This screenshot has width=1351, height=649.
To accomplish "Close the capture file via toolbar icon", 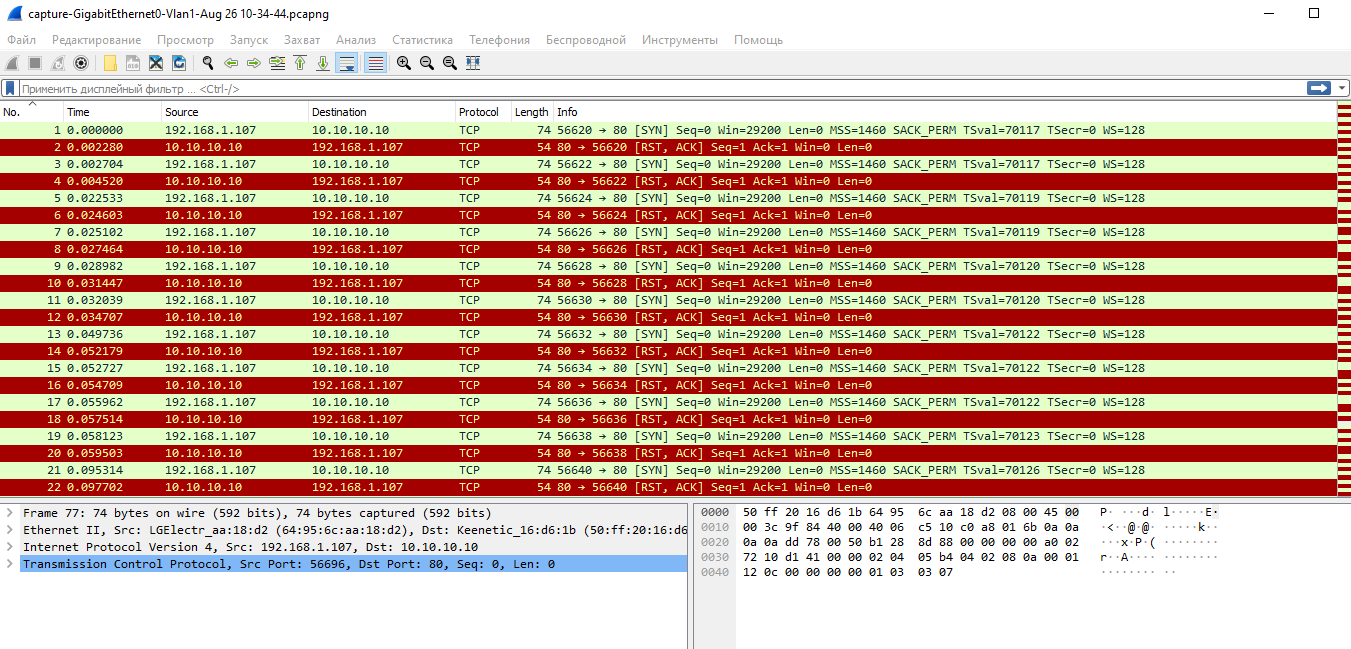I will pyautogui.click(x=156, y=63).
